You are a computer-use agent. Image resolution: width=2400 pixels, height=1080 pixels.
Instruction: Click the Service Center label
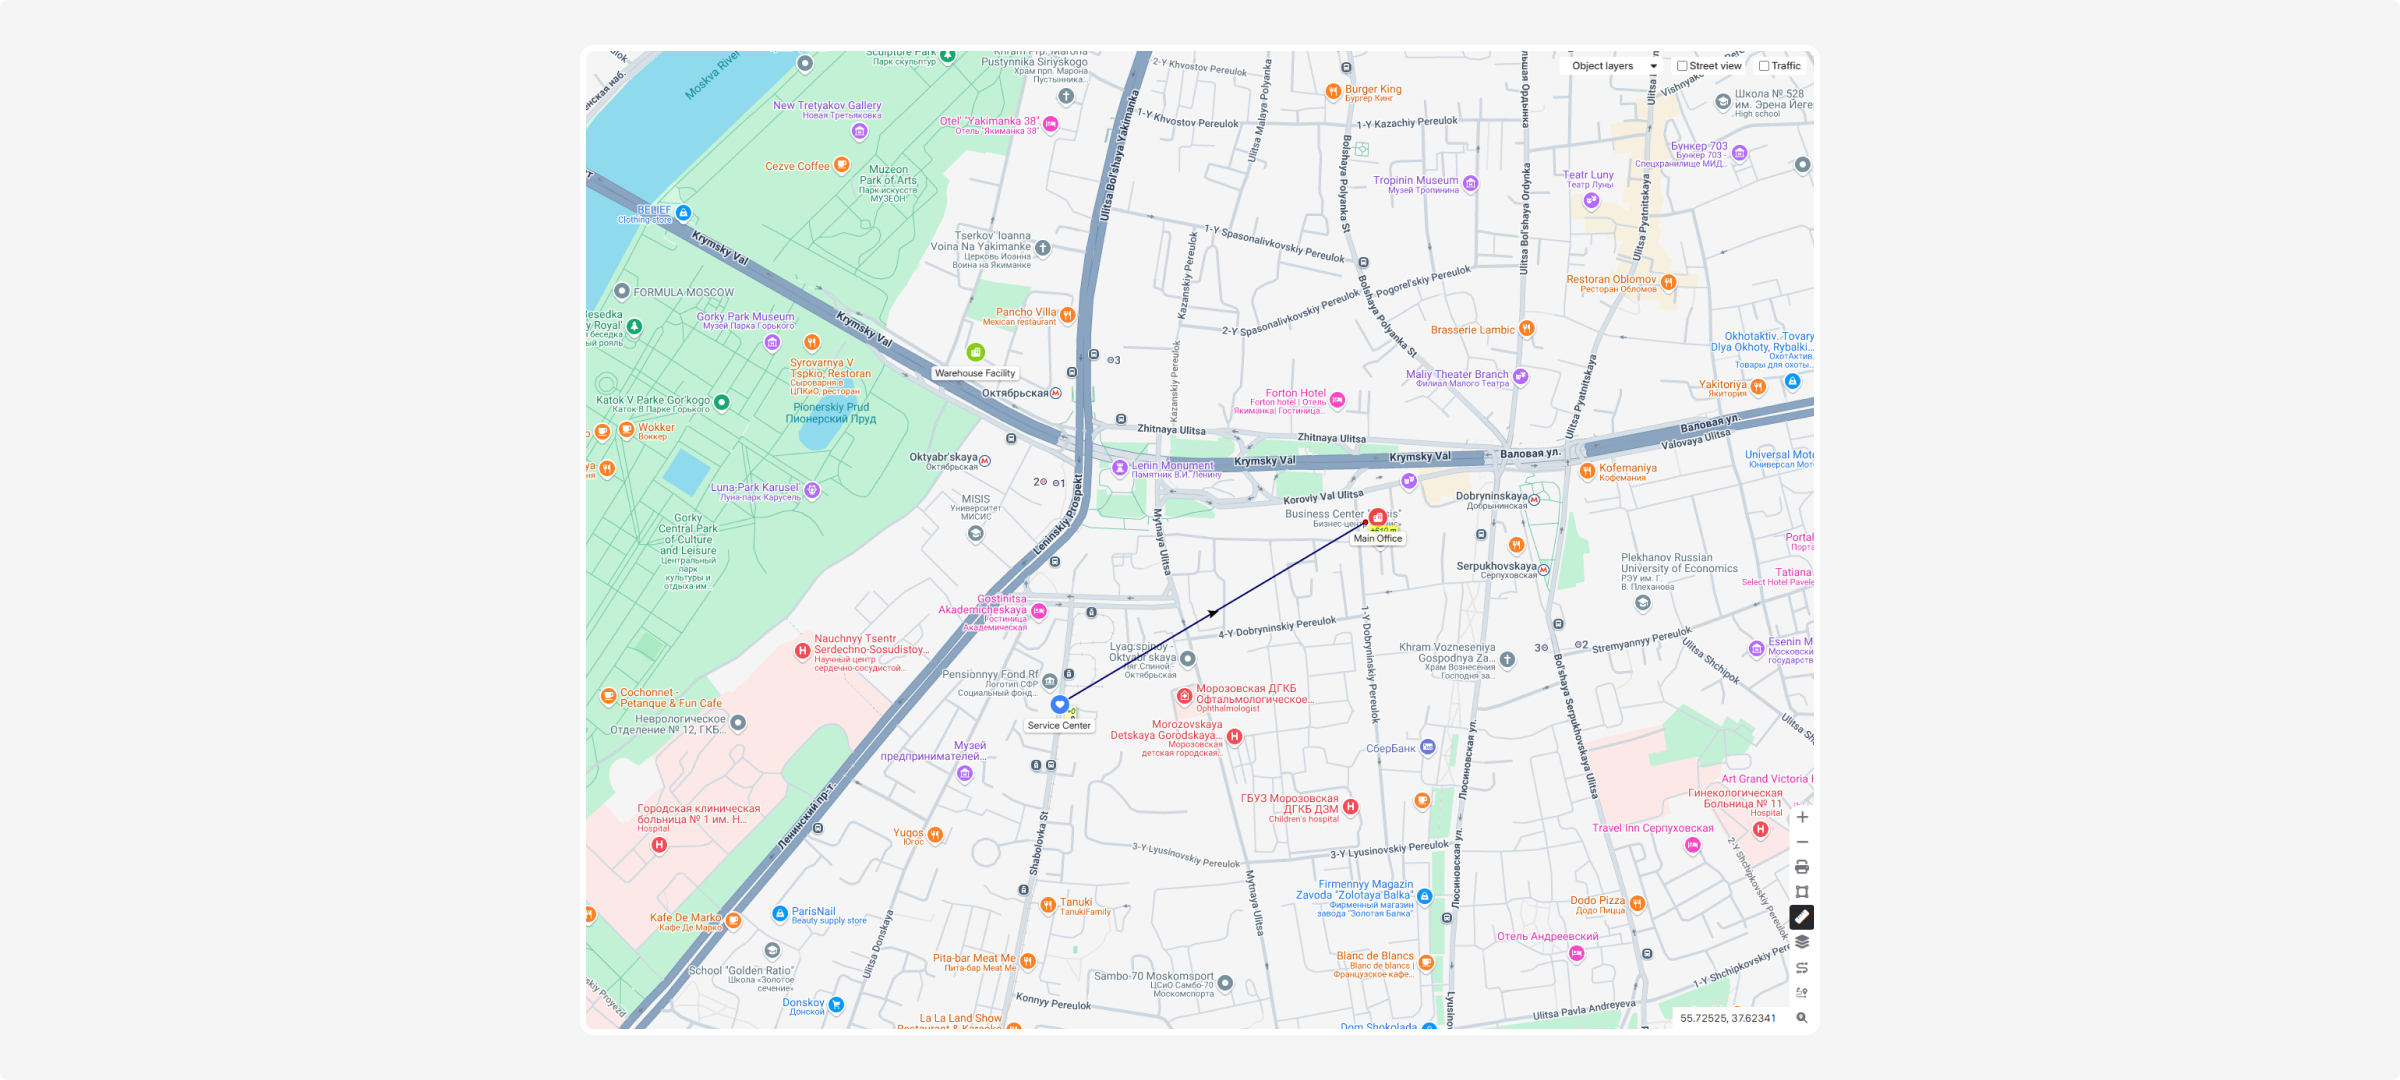tap(1059, 726)
